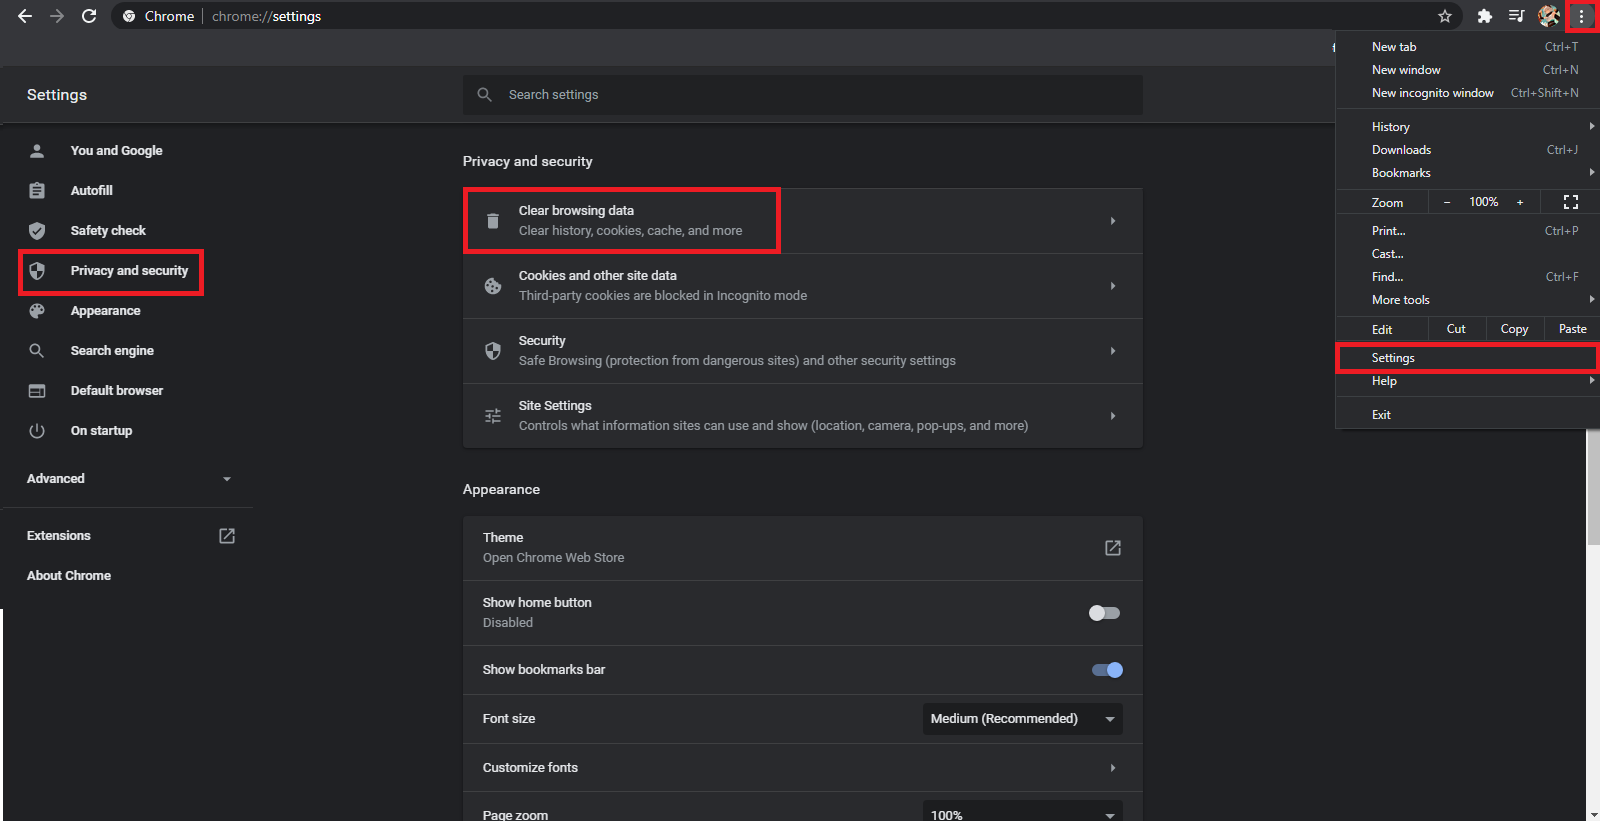Click the cookie icon beside Cookies and other site data

[x=493, y=286]
